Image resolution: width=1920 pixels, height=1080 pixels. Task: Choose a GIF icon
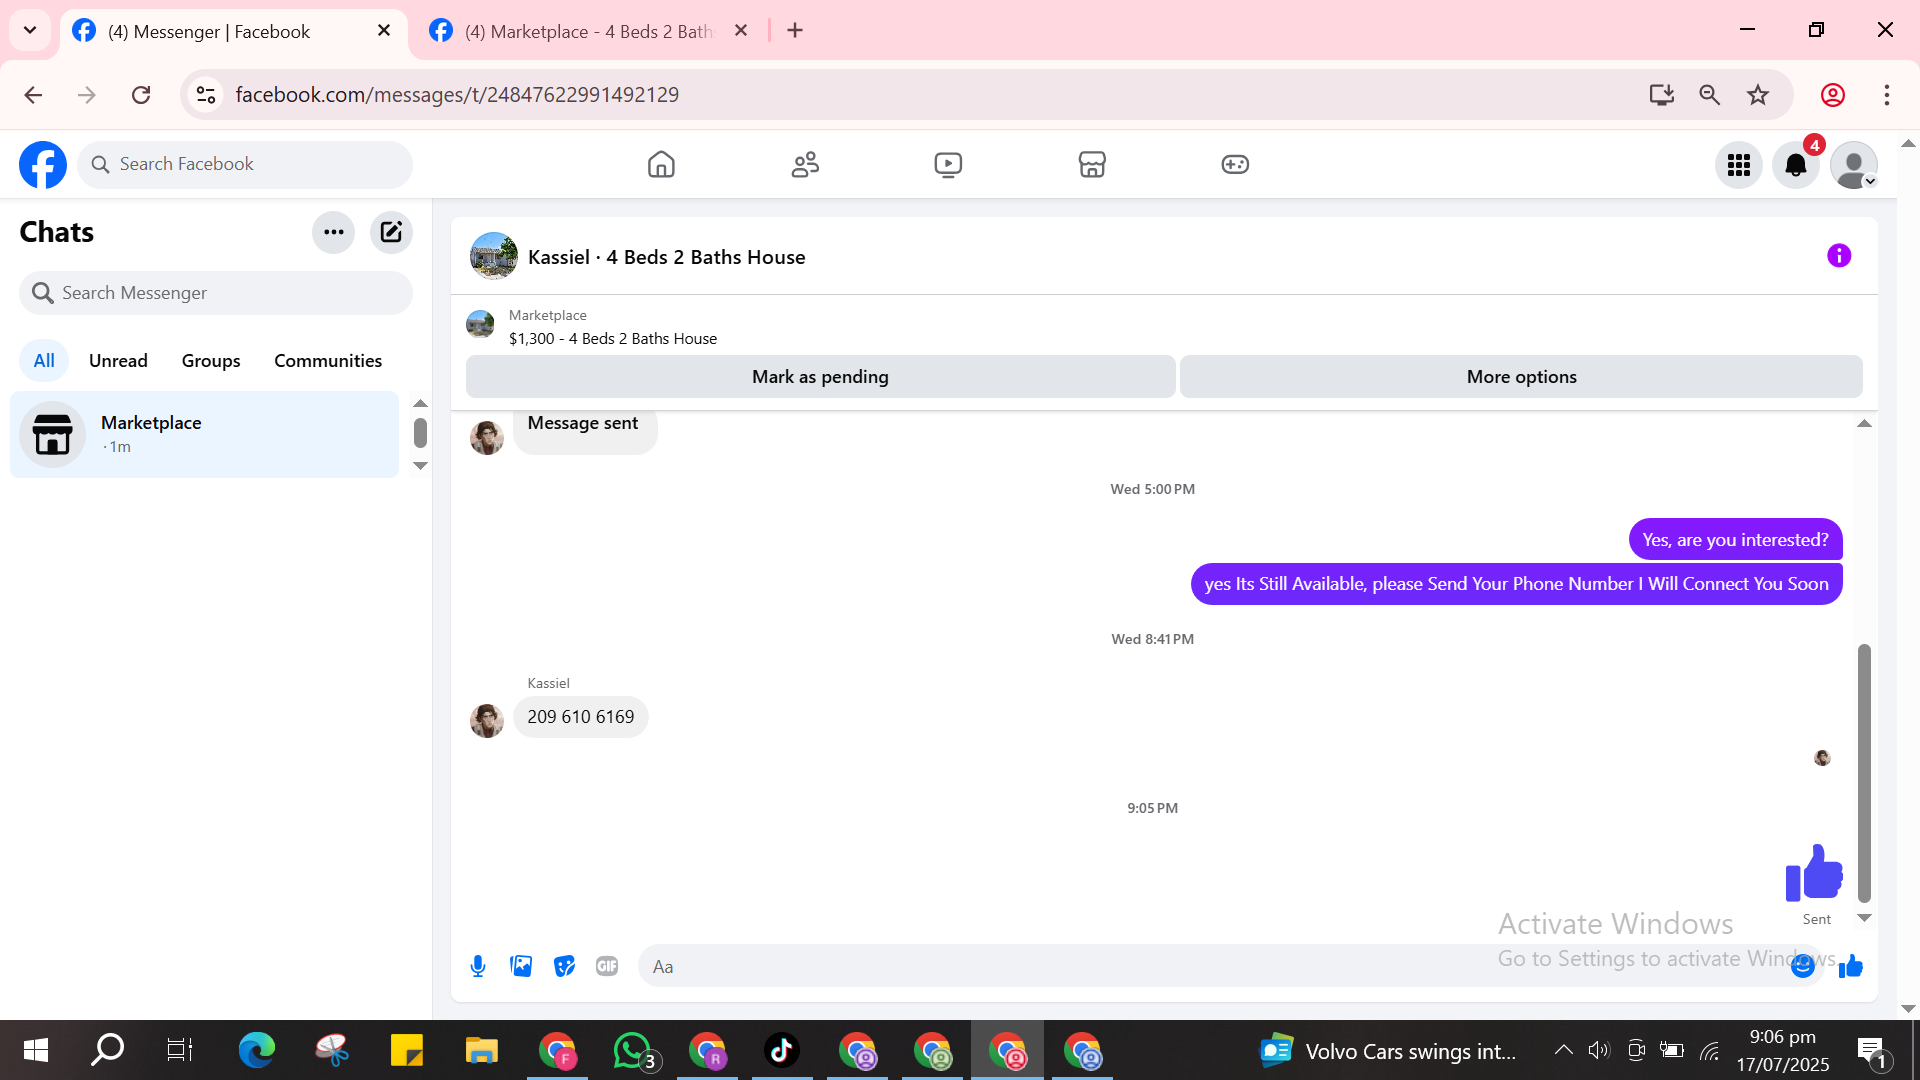607,966
